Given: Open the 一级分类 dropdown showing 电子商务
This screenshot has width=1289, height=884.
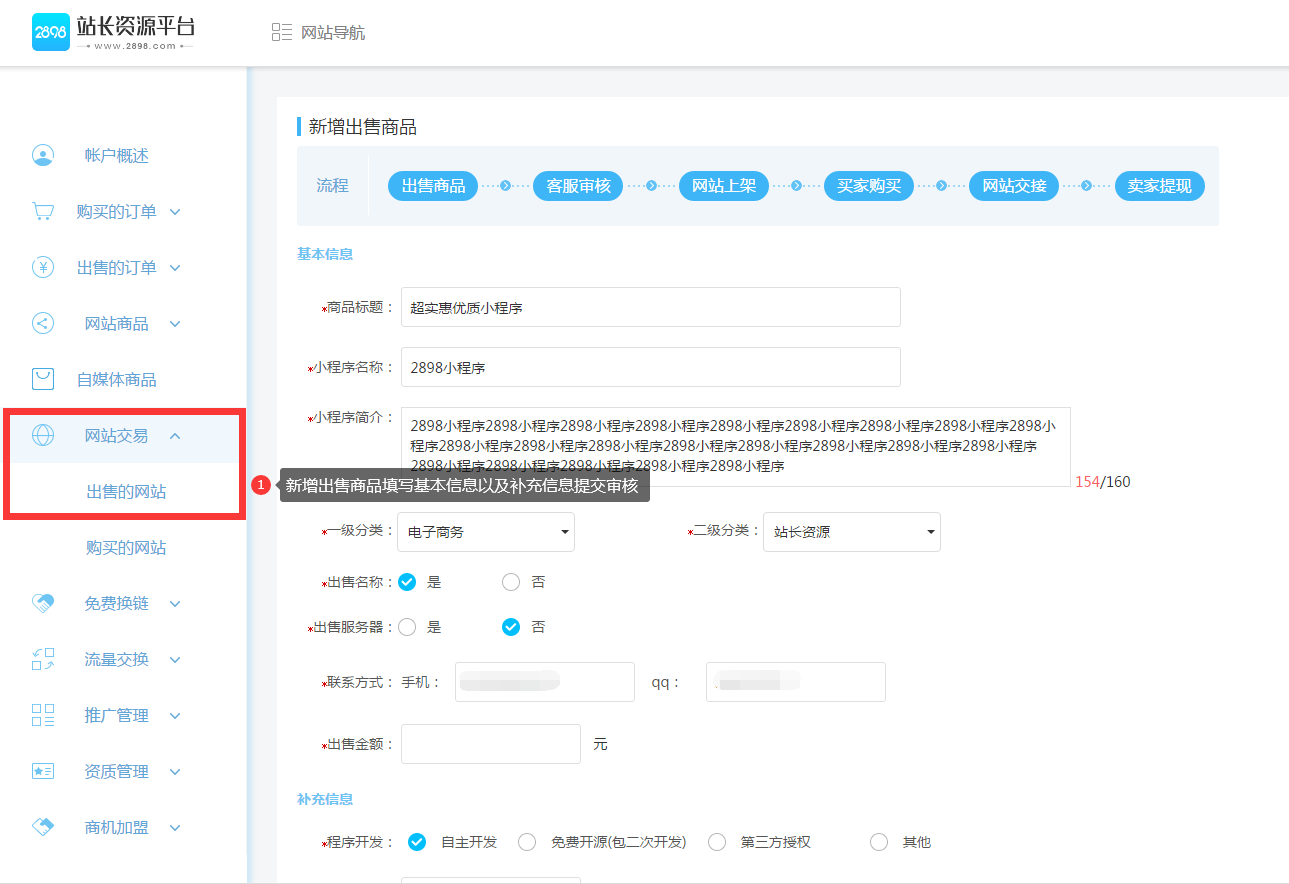Looking at the screenshot, I should pyautogui.click(x=486, y=531).
